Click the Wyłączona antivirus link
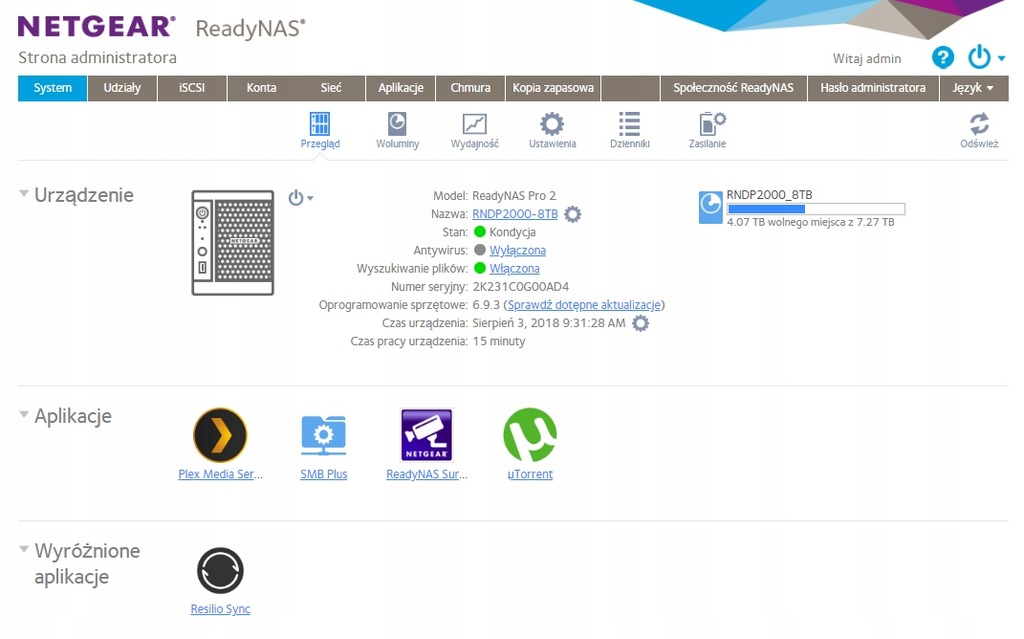 coord(518,250)
